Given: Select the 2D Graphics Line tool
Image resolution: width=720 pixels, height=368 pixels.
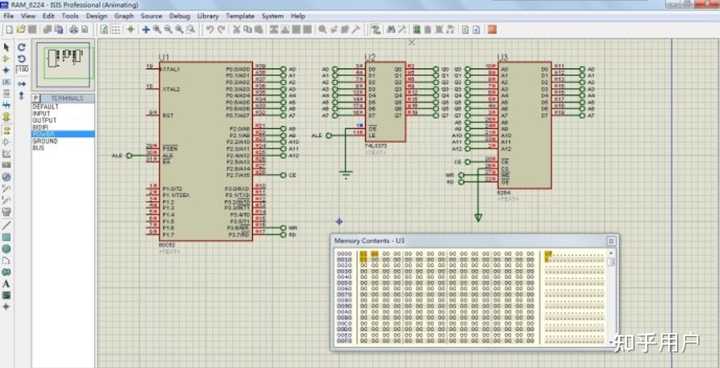Looking at the screenshot, I should pyautogui.click(x=6, y=225).
